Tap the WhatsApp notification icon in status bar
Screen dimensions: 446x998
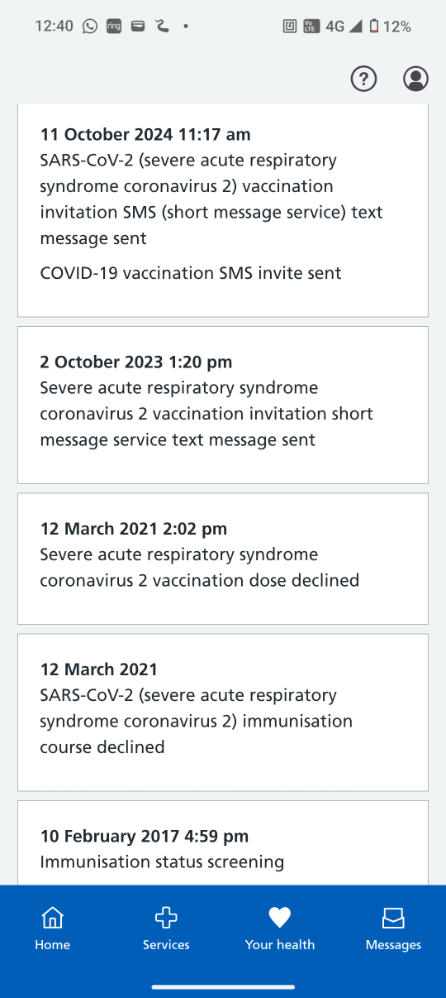point(90,26)
